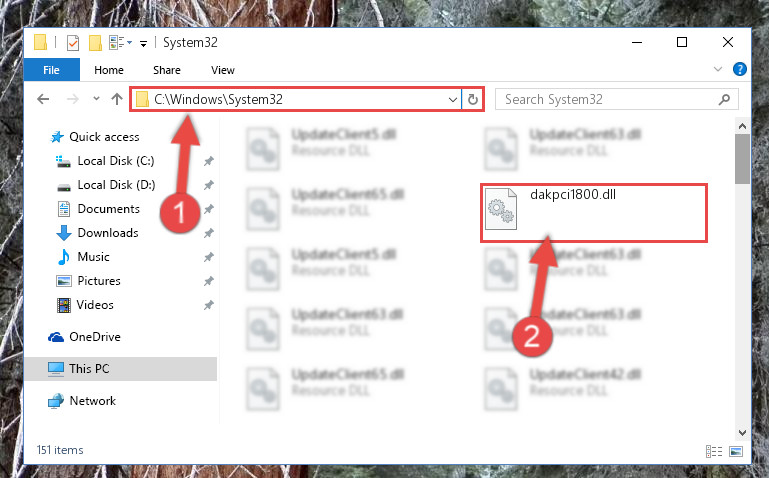Toggle pin next to Local Disk (C:)
This screenshot has height=478, width=769.
(208, 161)
